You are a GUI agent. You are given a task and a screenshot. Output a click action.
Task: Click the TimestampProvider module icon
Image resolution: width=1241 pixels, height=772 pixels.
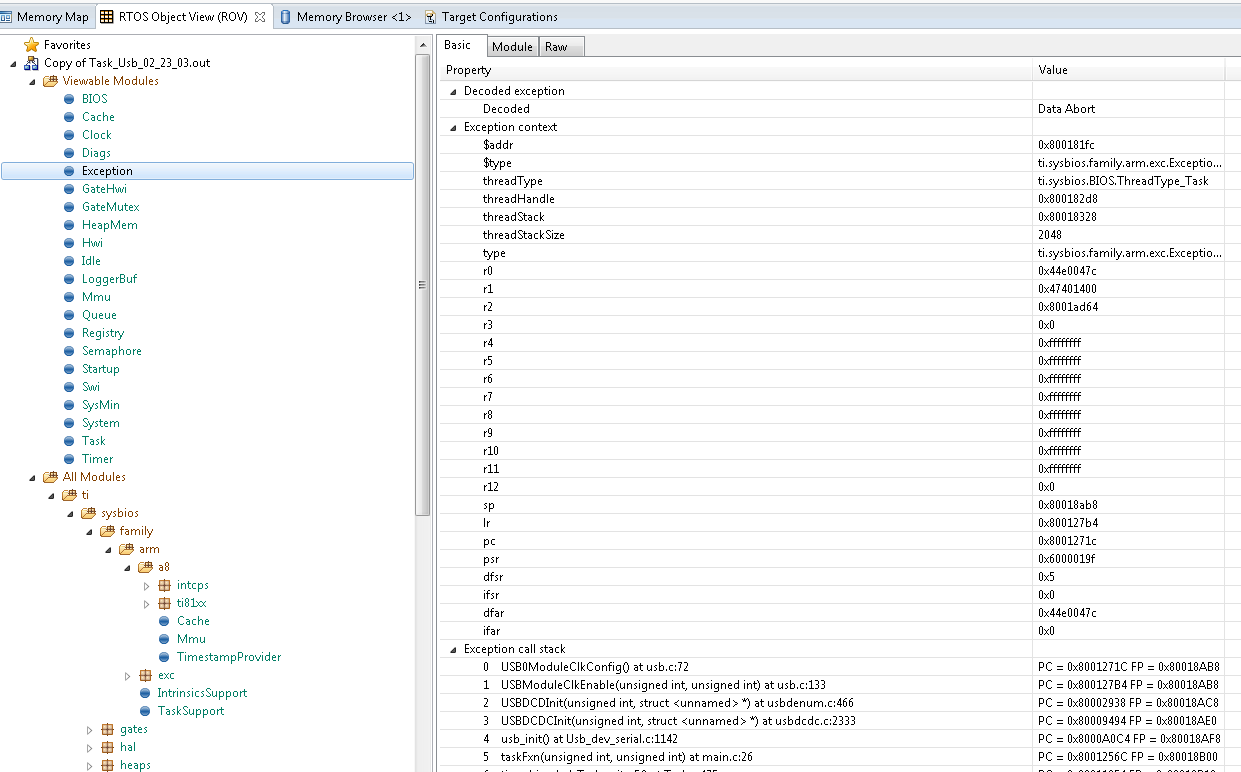pyautogui.click(x=164, y=657)
